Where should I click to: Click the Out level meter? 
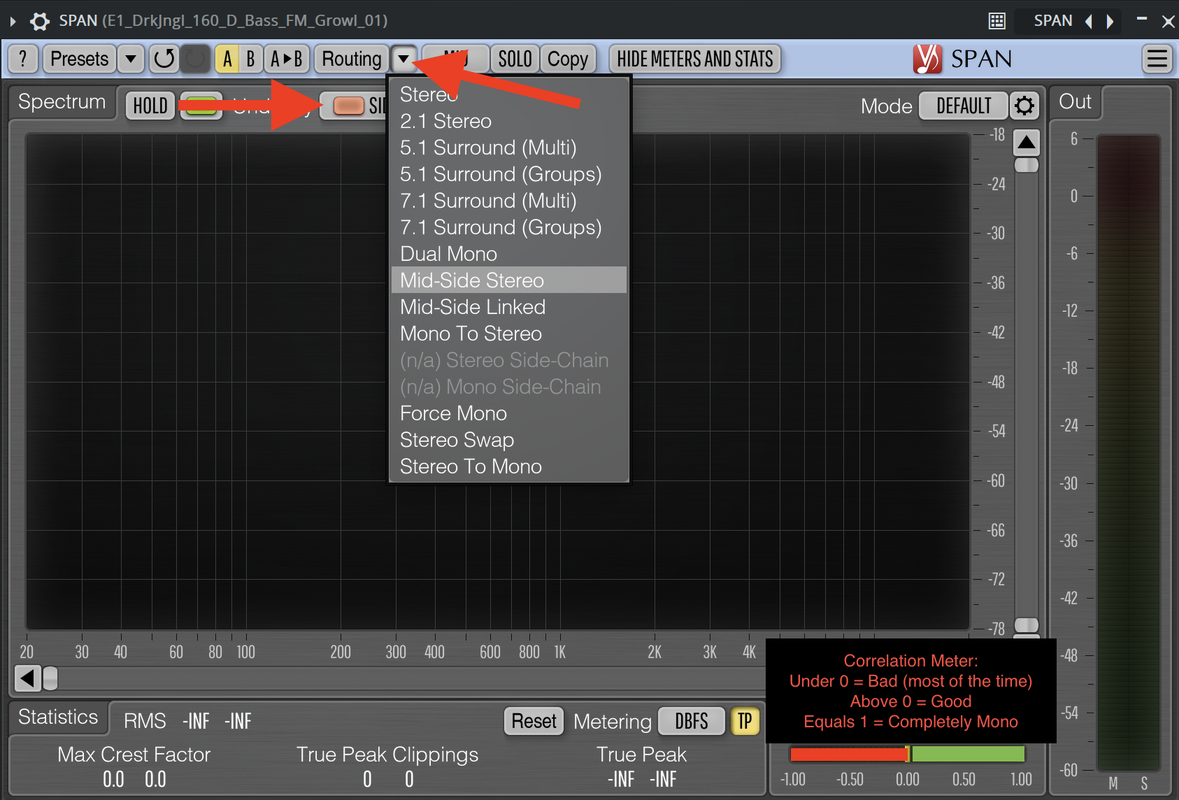1128,453
